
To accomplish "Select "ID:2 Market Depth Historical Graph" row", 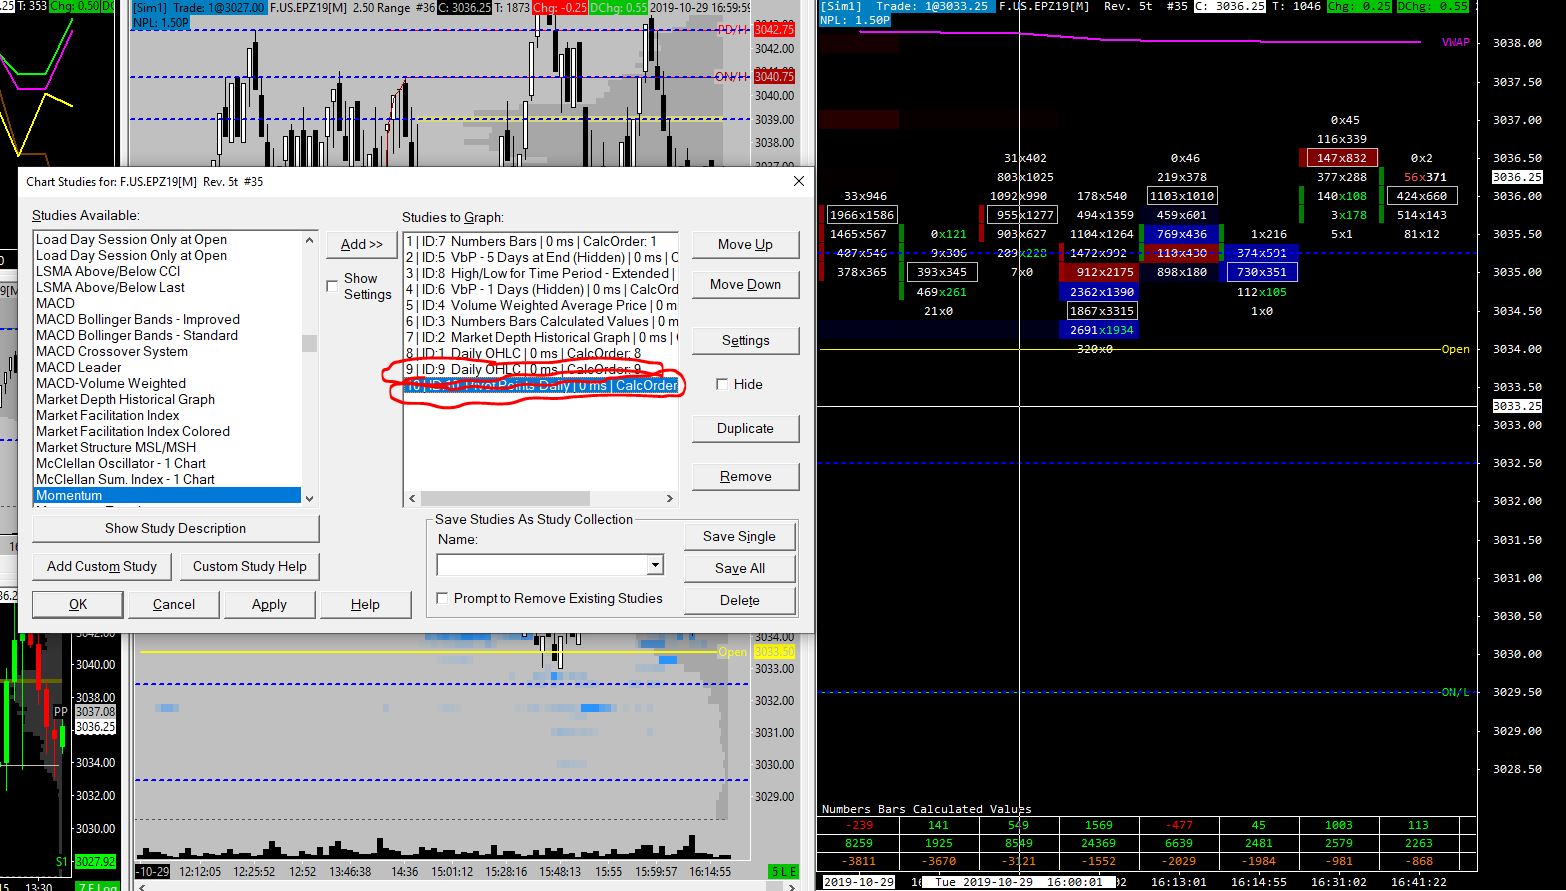I will [541, 337].
